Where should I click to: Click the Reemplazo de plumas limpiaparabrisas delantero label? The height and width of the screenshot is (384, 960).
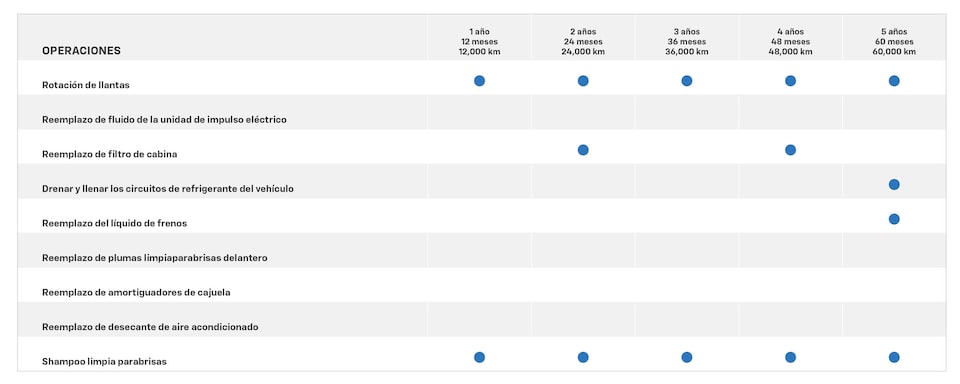(x=155, y=258)
